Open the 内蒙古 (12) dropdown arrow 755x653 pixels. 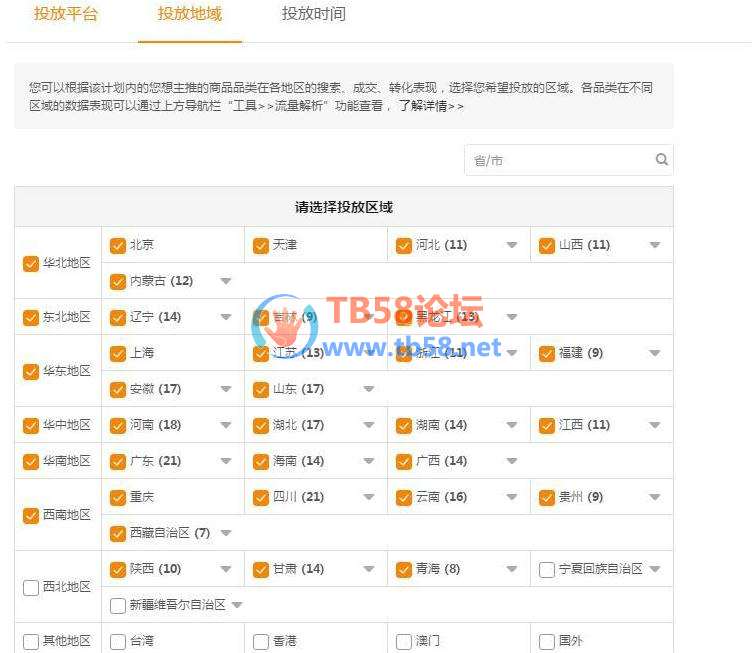pyautogui.click(x=226, y=282)
